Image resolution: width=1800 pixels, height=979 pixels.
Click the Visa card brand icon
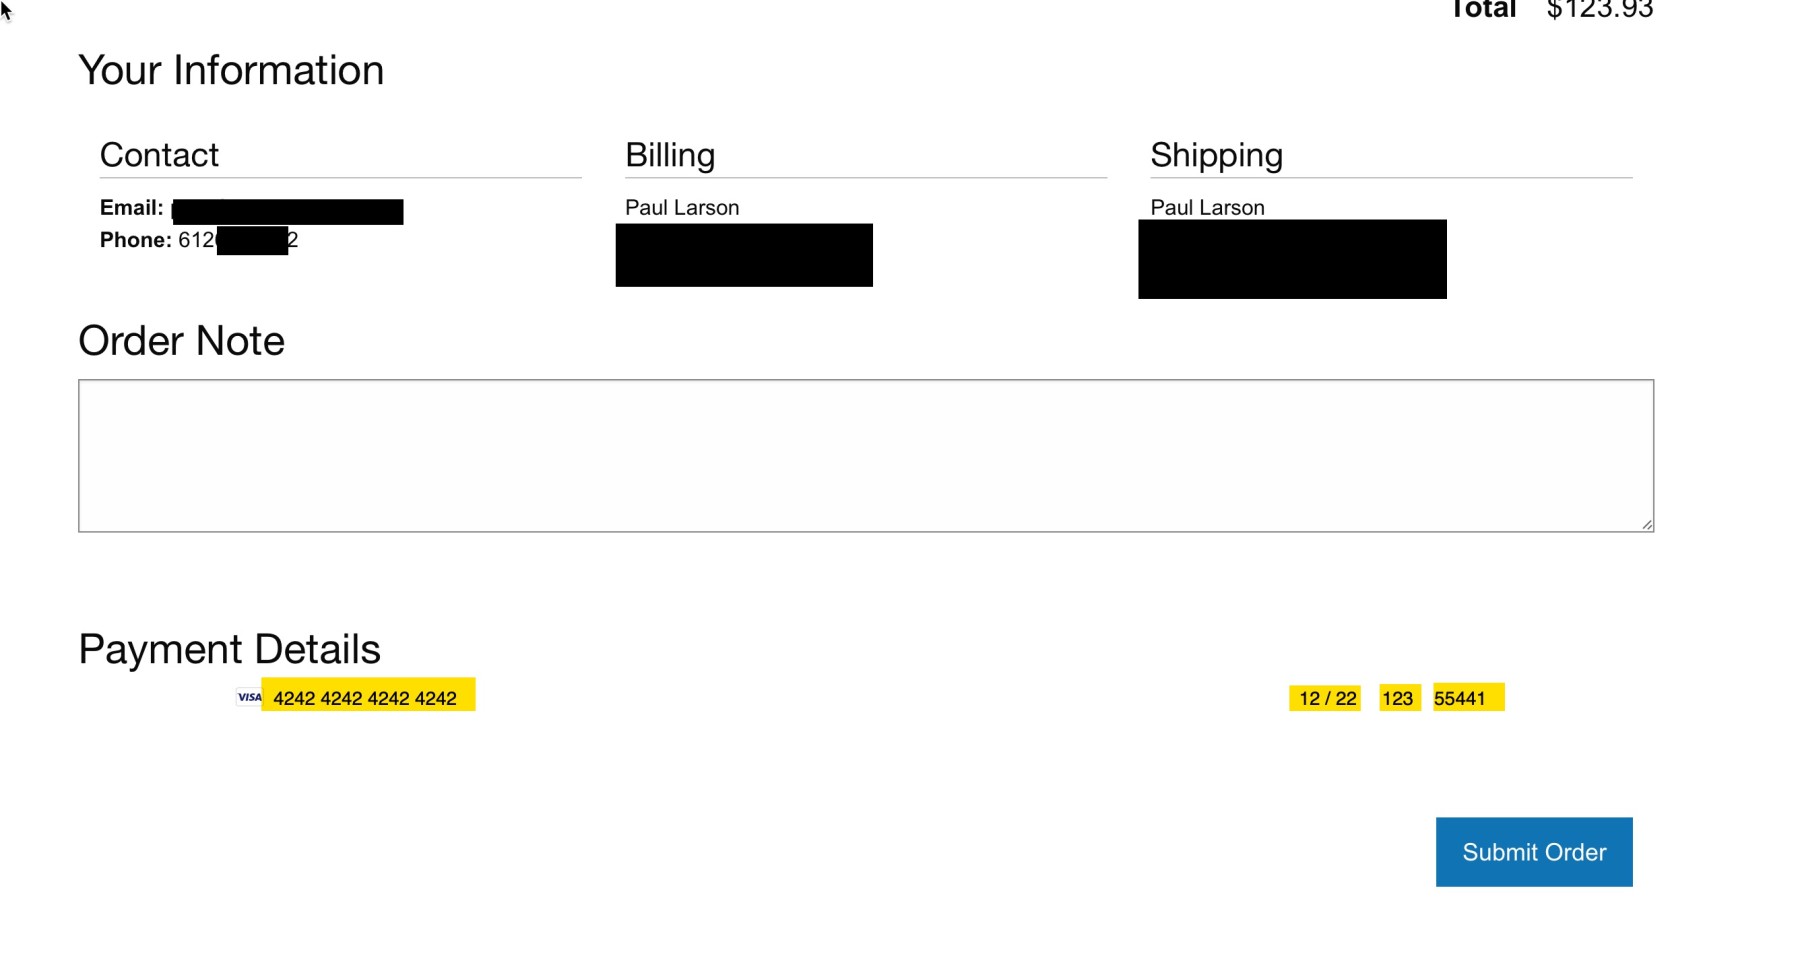[249, 697]
